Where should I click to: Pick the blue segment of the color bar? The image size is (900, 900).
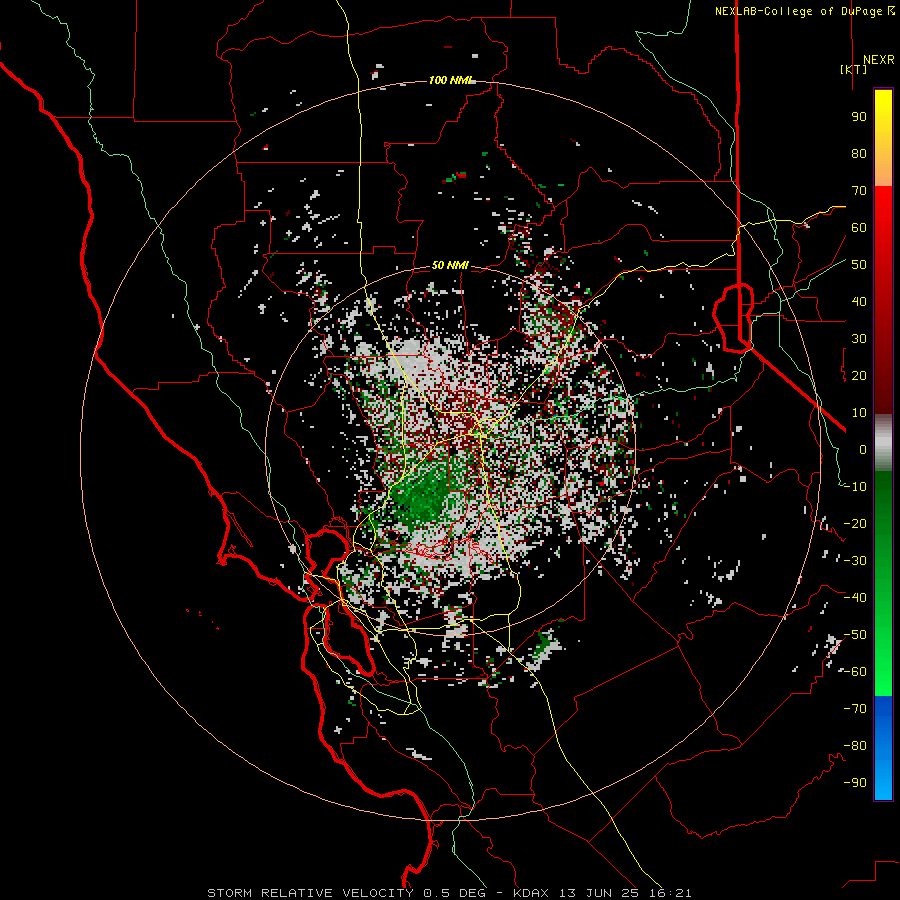[883, 748]
